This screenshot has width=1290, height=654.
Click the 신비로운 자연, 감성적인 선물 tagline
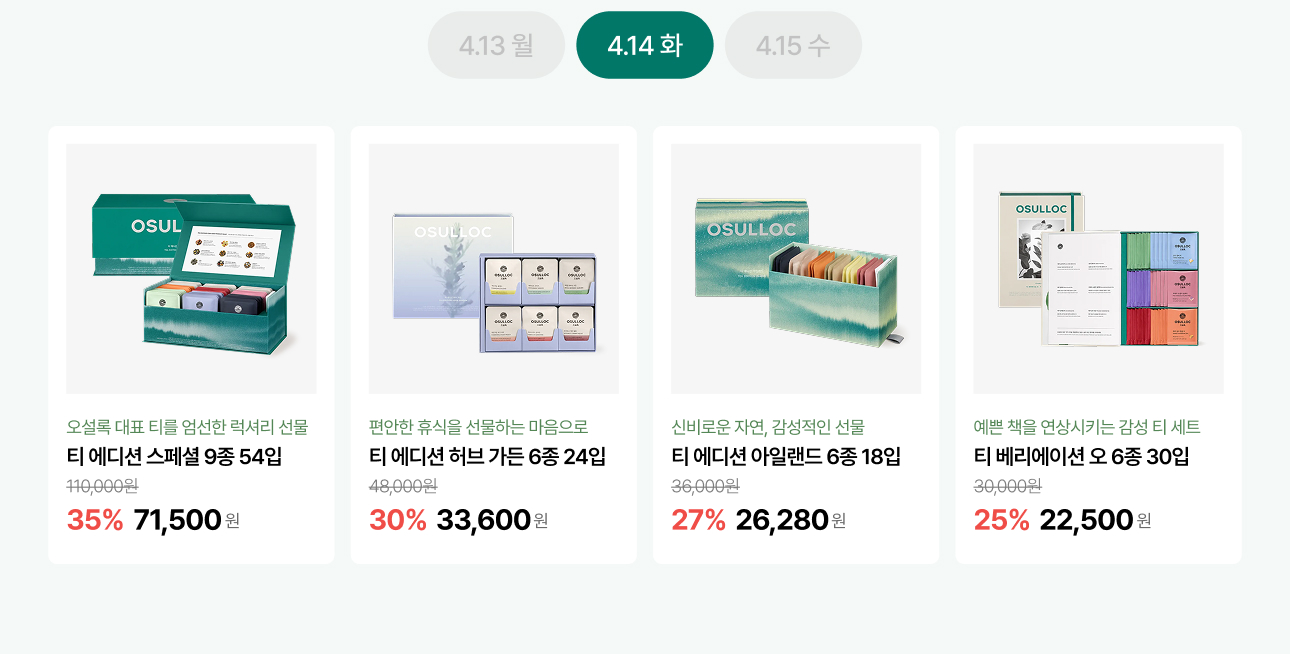coord(767,427)
